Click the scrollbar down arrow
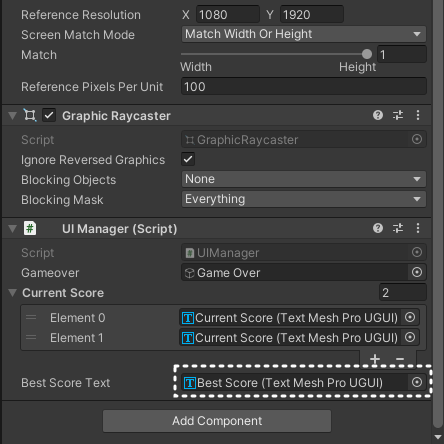This screenshot has width=444, height=444. (438, 437)
